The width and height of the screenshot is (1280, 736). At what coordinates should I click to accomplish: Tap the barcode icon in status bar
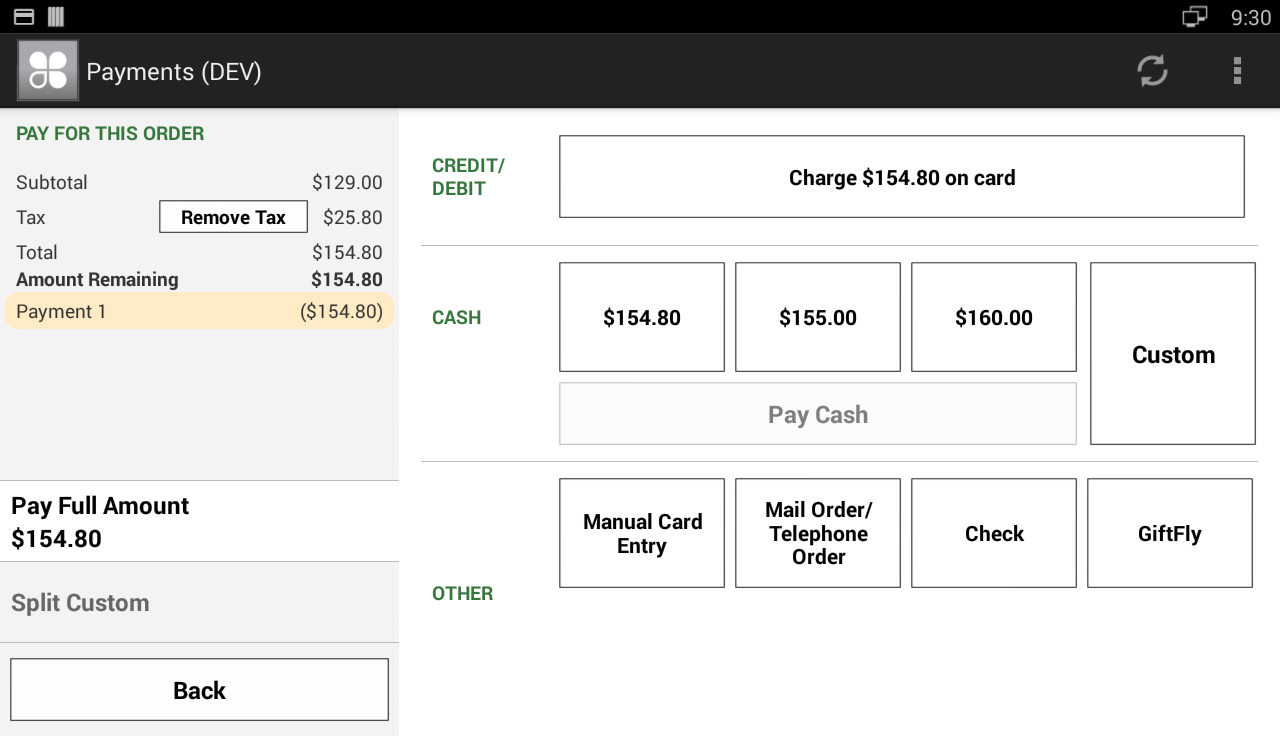pos(55,17)
